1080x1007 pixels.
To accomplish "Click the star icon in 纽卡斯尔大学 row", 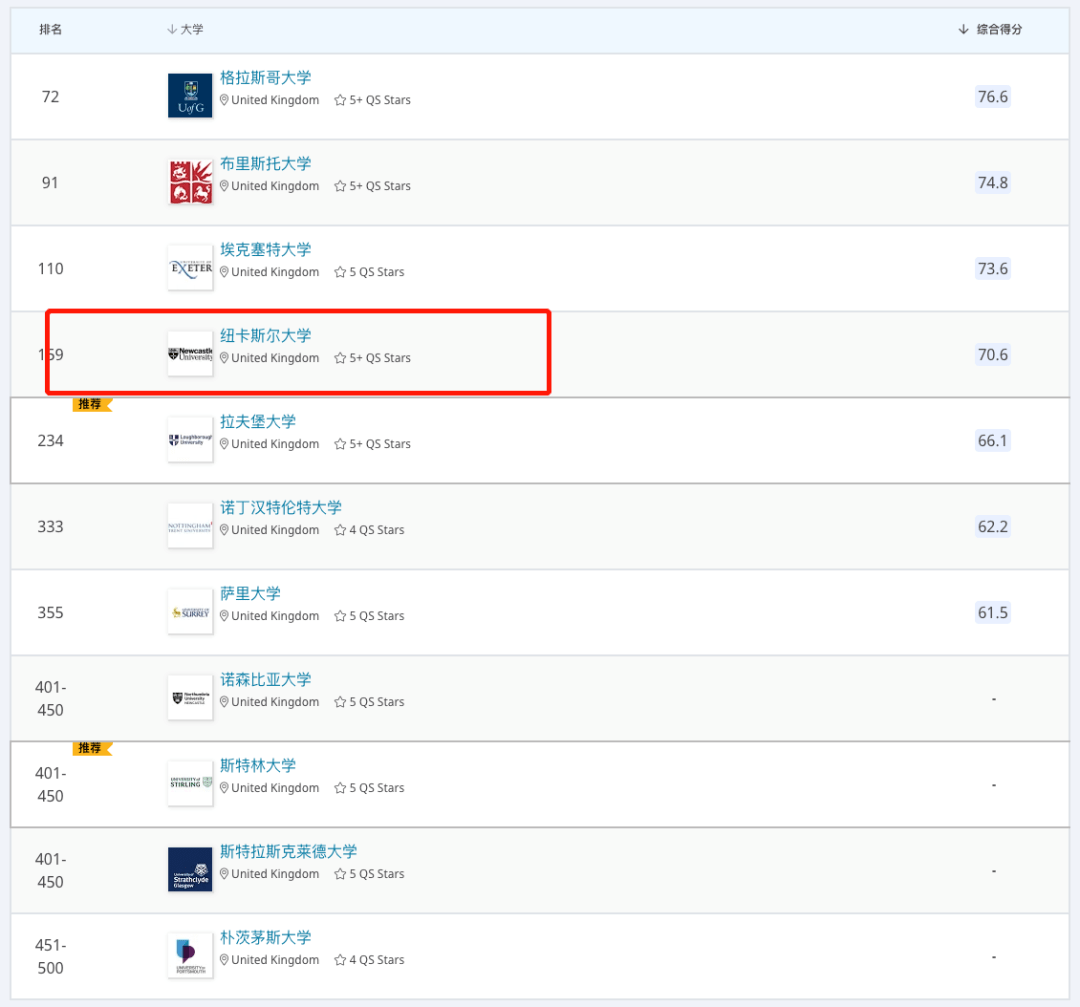I will [340, 358].
